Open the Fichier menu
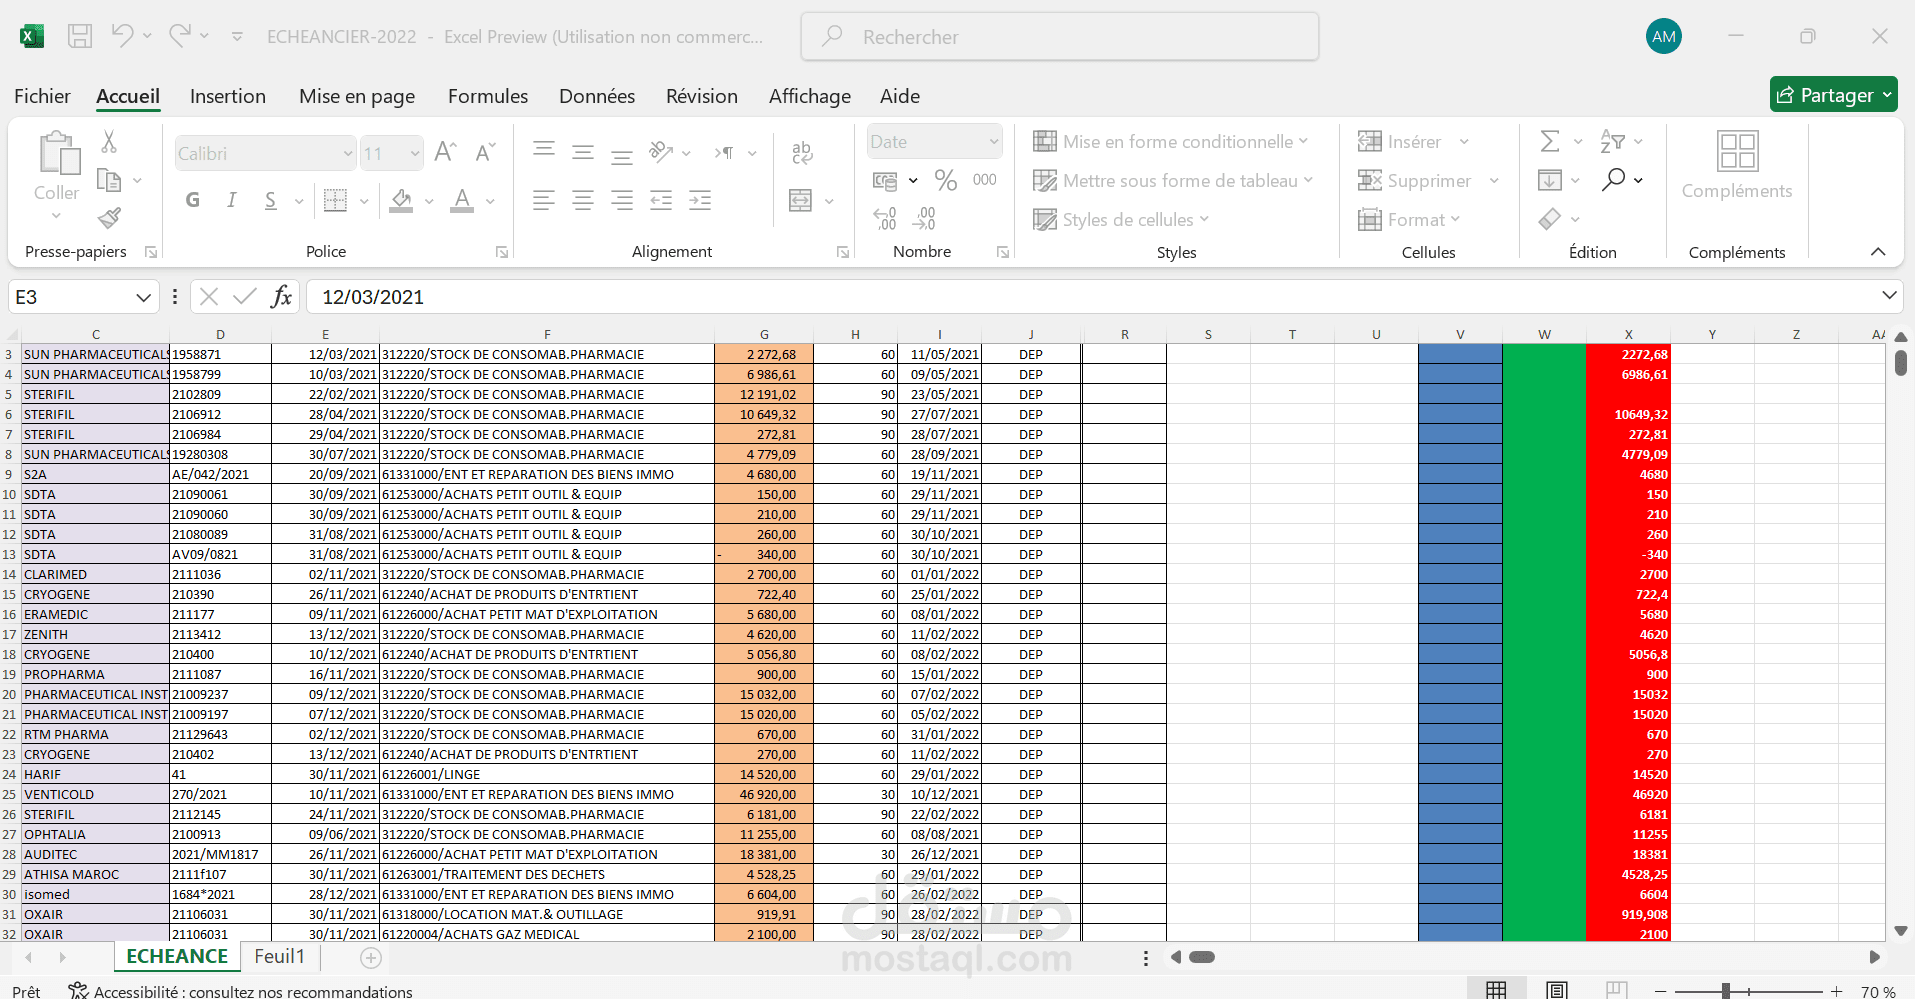 (42, 96)
